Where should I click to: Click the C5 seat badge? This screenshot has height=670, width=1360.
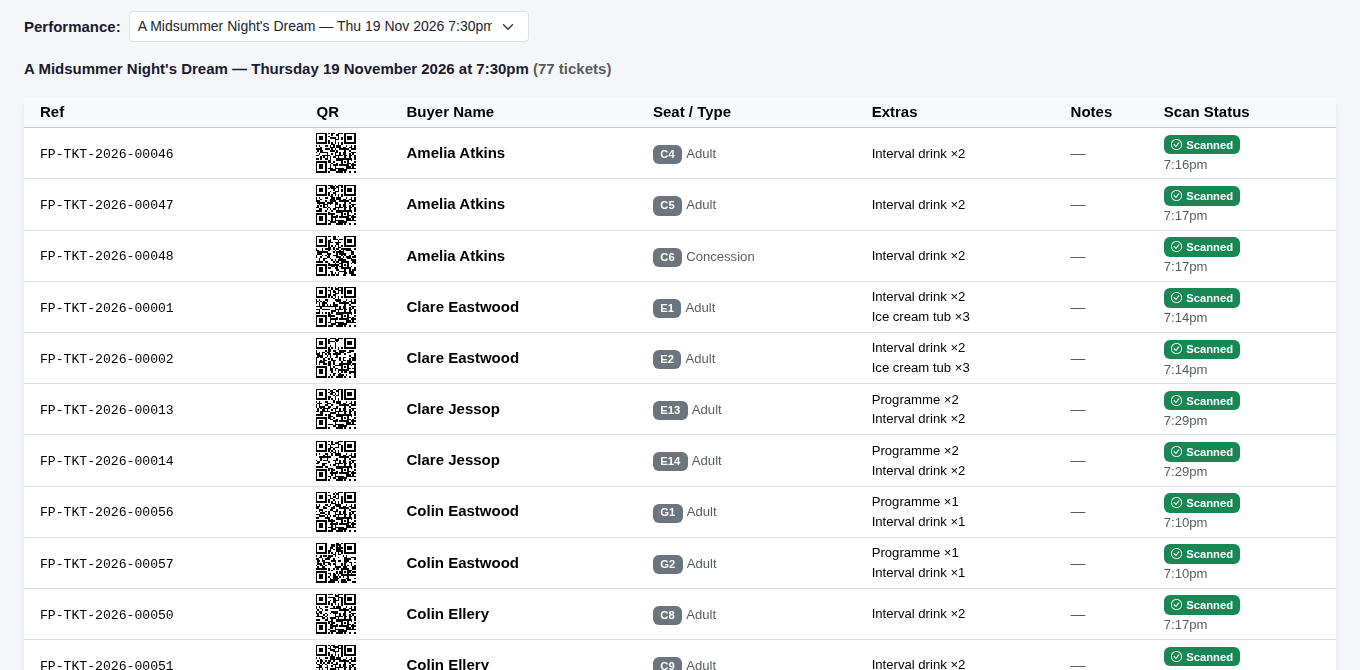[x=667, y=205]
